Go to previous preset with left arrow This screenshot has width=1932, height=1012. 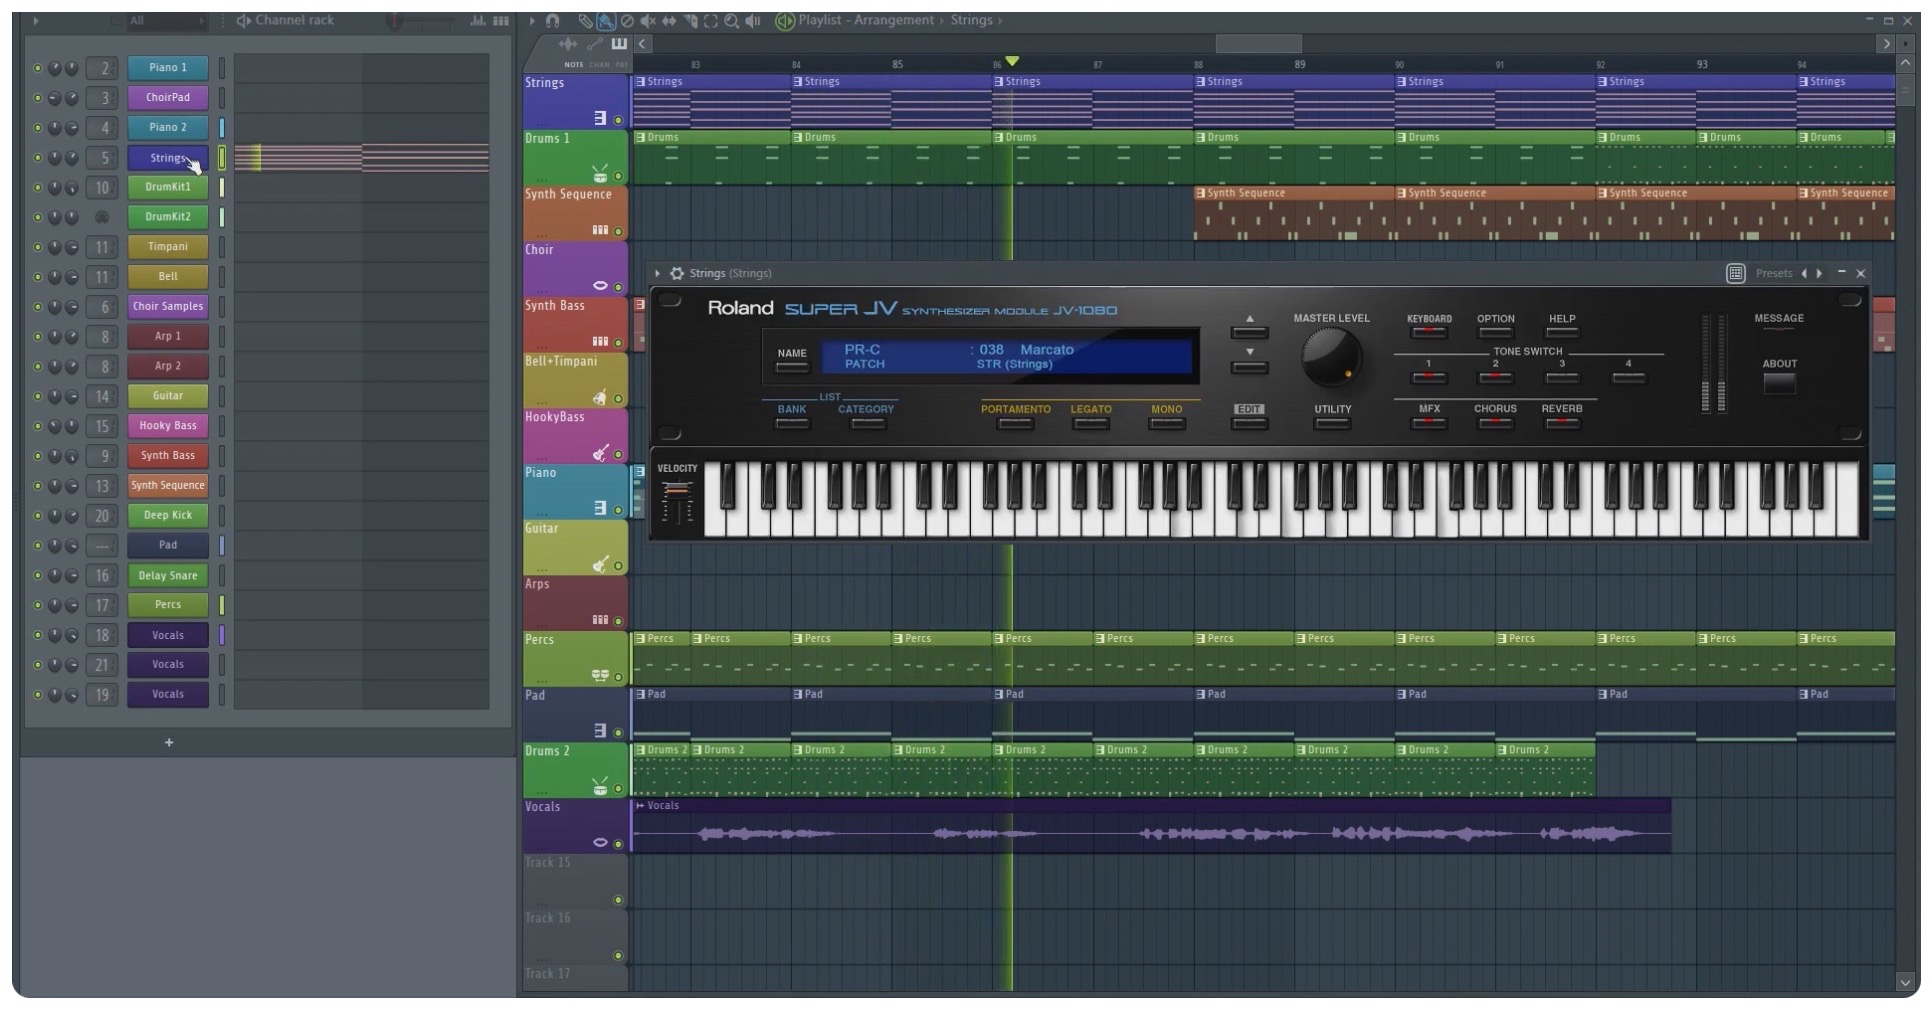point(1804,273)
